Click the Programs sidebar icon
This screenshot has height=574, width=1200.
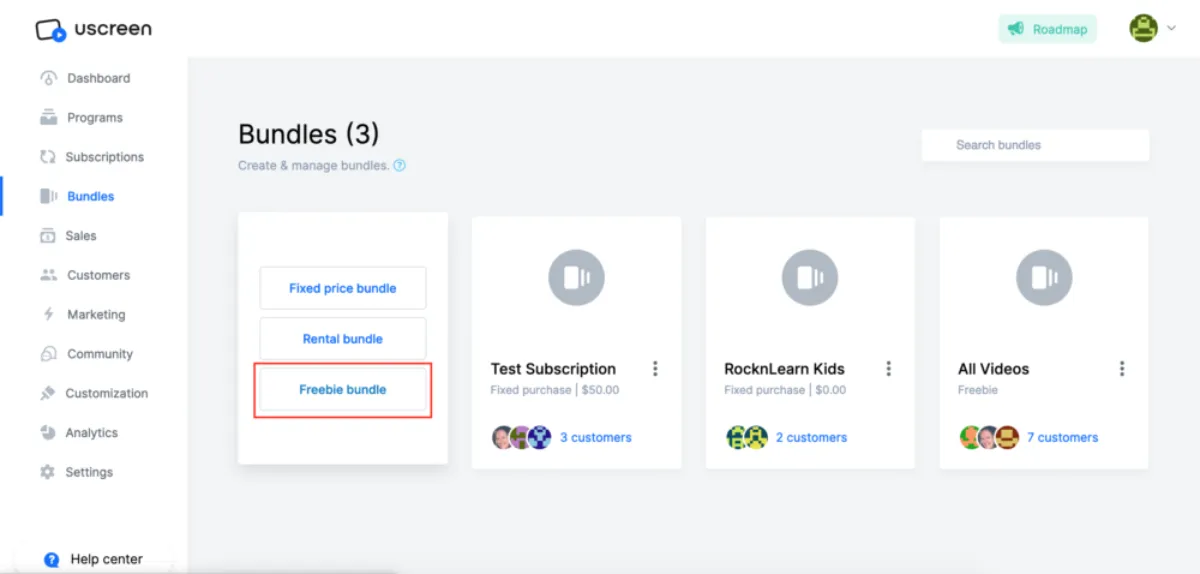(x=48, y=117)
